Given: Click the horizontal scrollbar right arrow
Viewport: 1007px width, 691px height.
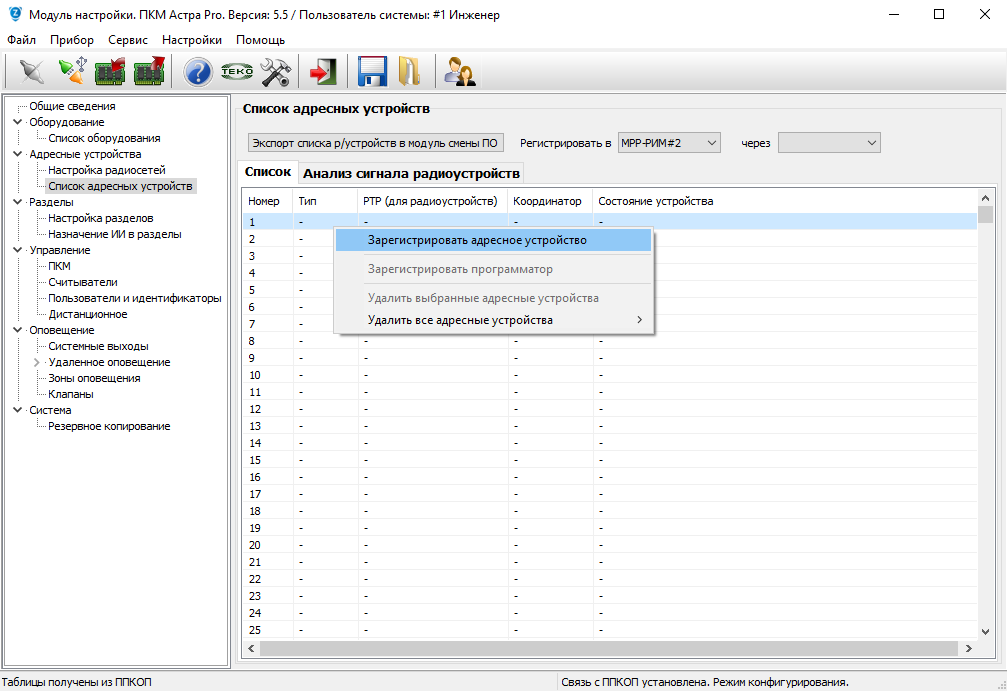Looking at the screenshot, I should pos(968,649).
